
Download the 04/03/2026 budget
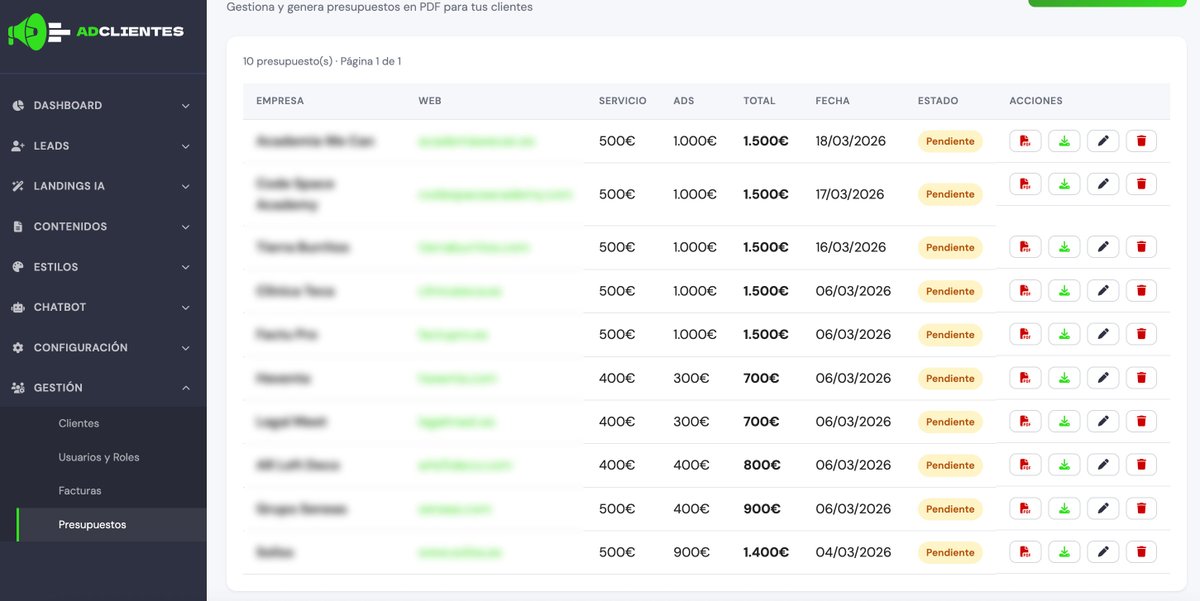pyautogui.click(x=1064, y=552)
